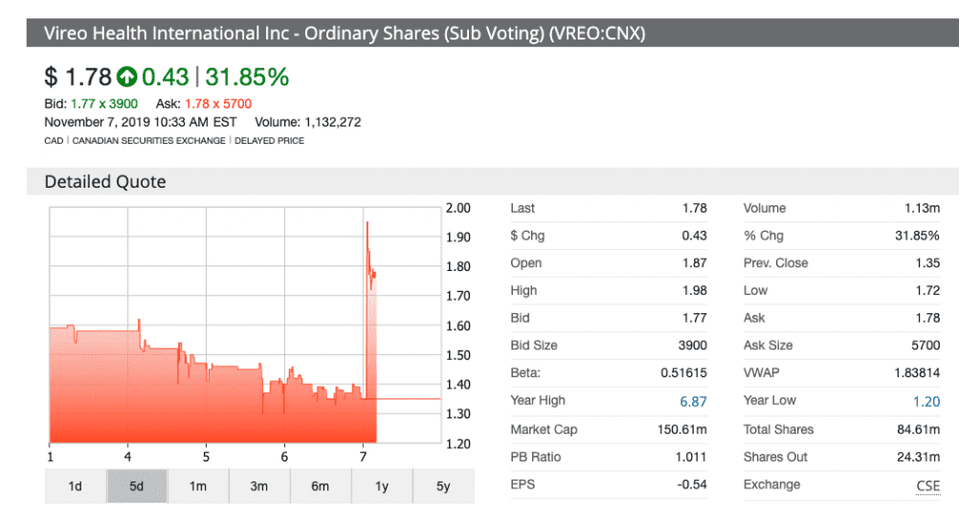Show the 6m chart range
This screenshot has width=980, height=521.
click(x=320, y=487)
